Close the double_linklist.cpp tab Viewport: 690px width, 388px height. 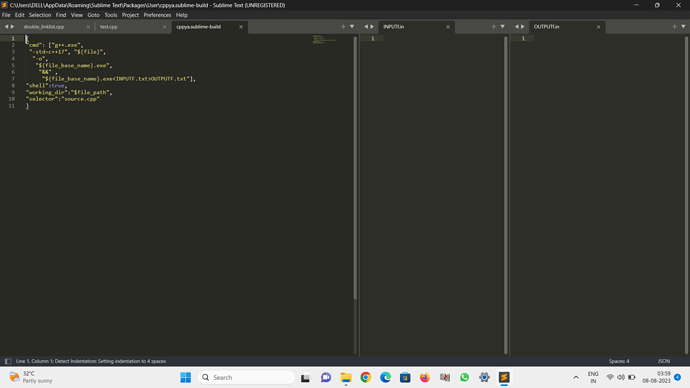click(88, 27)
